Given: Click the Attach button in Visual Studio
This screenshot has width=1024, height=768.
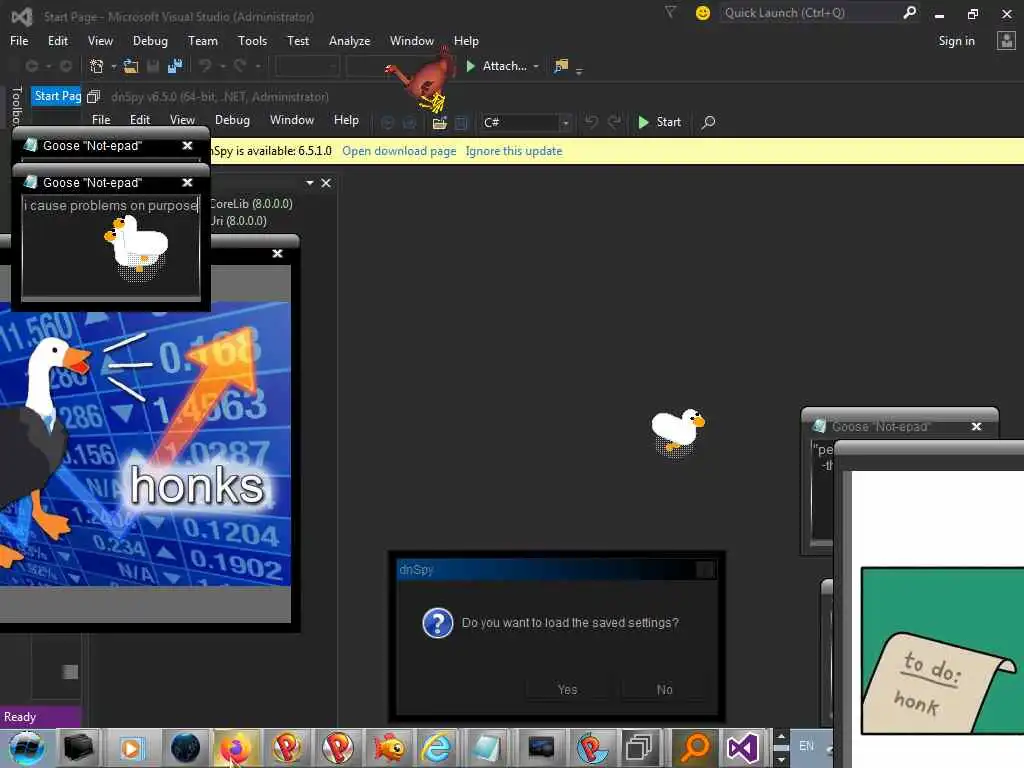Looking at the screenshot, I should tap(496, 66).
